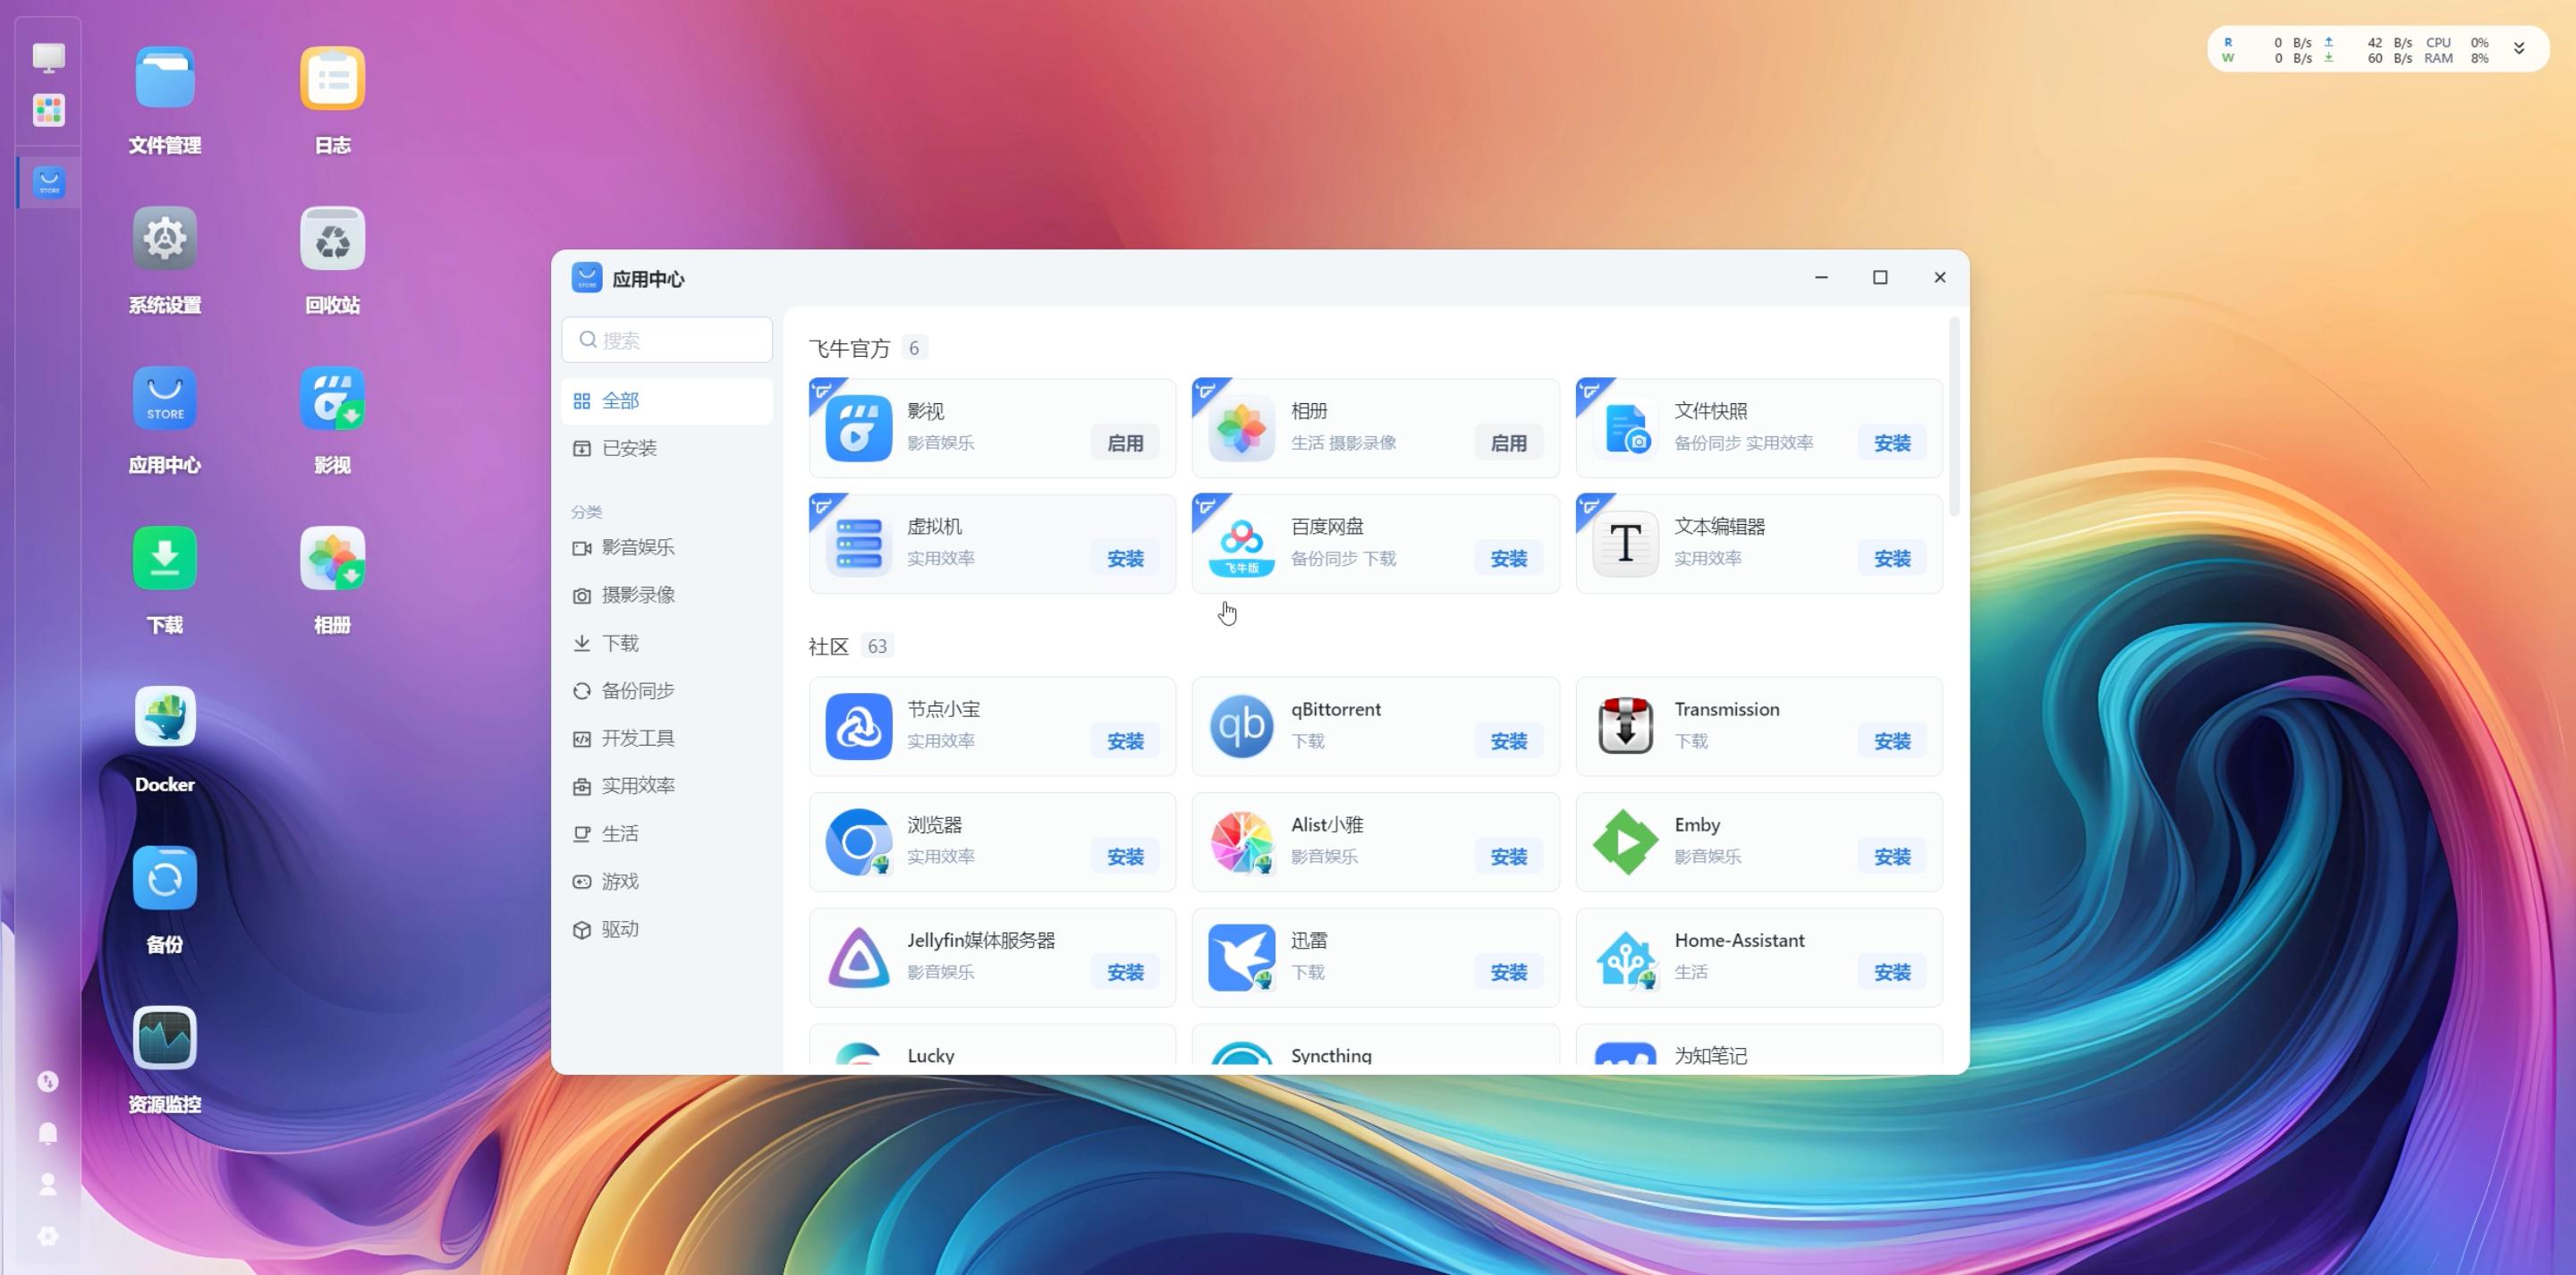Select the 已安装 installed tab
The image size is (2576, 1275).
pos(629,448)
